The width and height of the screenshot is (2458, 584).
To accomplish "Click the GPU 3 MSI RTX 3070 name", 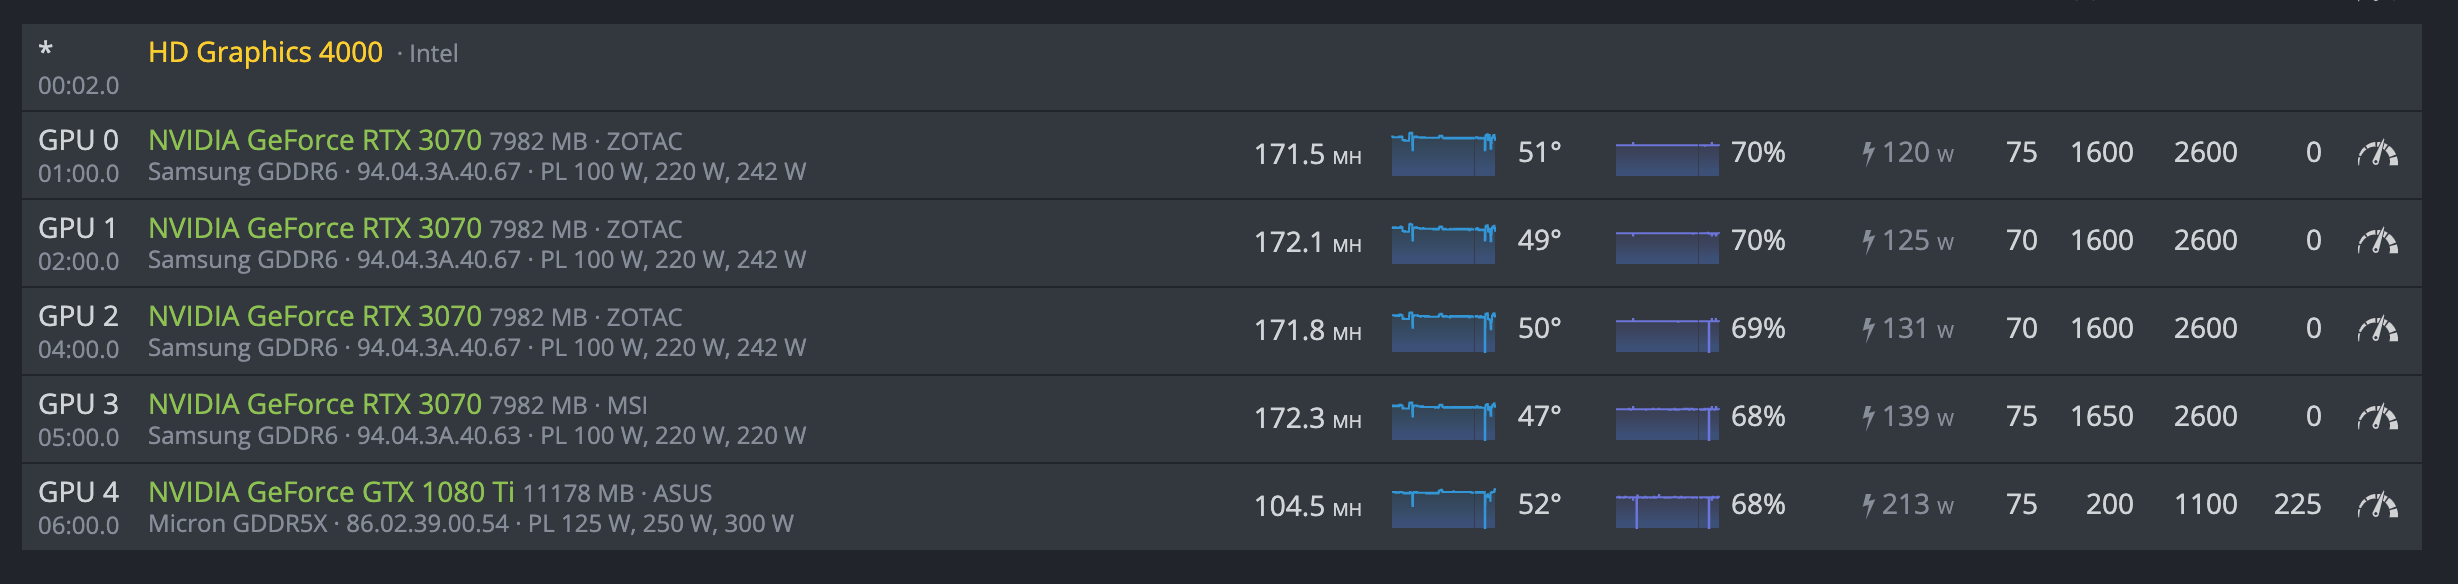I will tap(314, 404).
